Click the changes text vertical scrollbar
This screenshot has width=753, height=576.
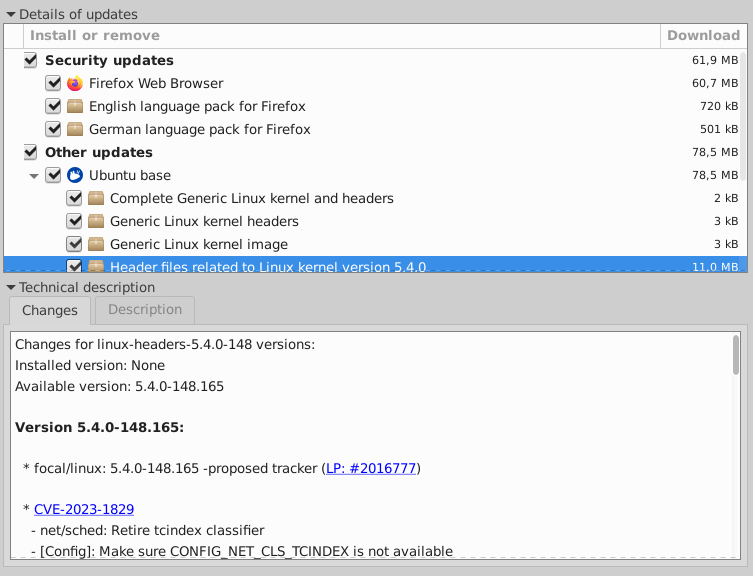736,355
